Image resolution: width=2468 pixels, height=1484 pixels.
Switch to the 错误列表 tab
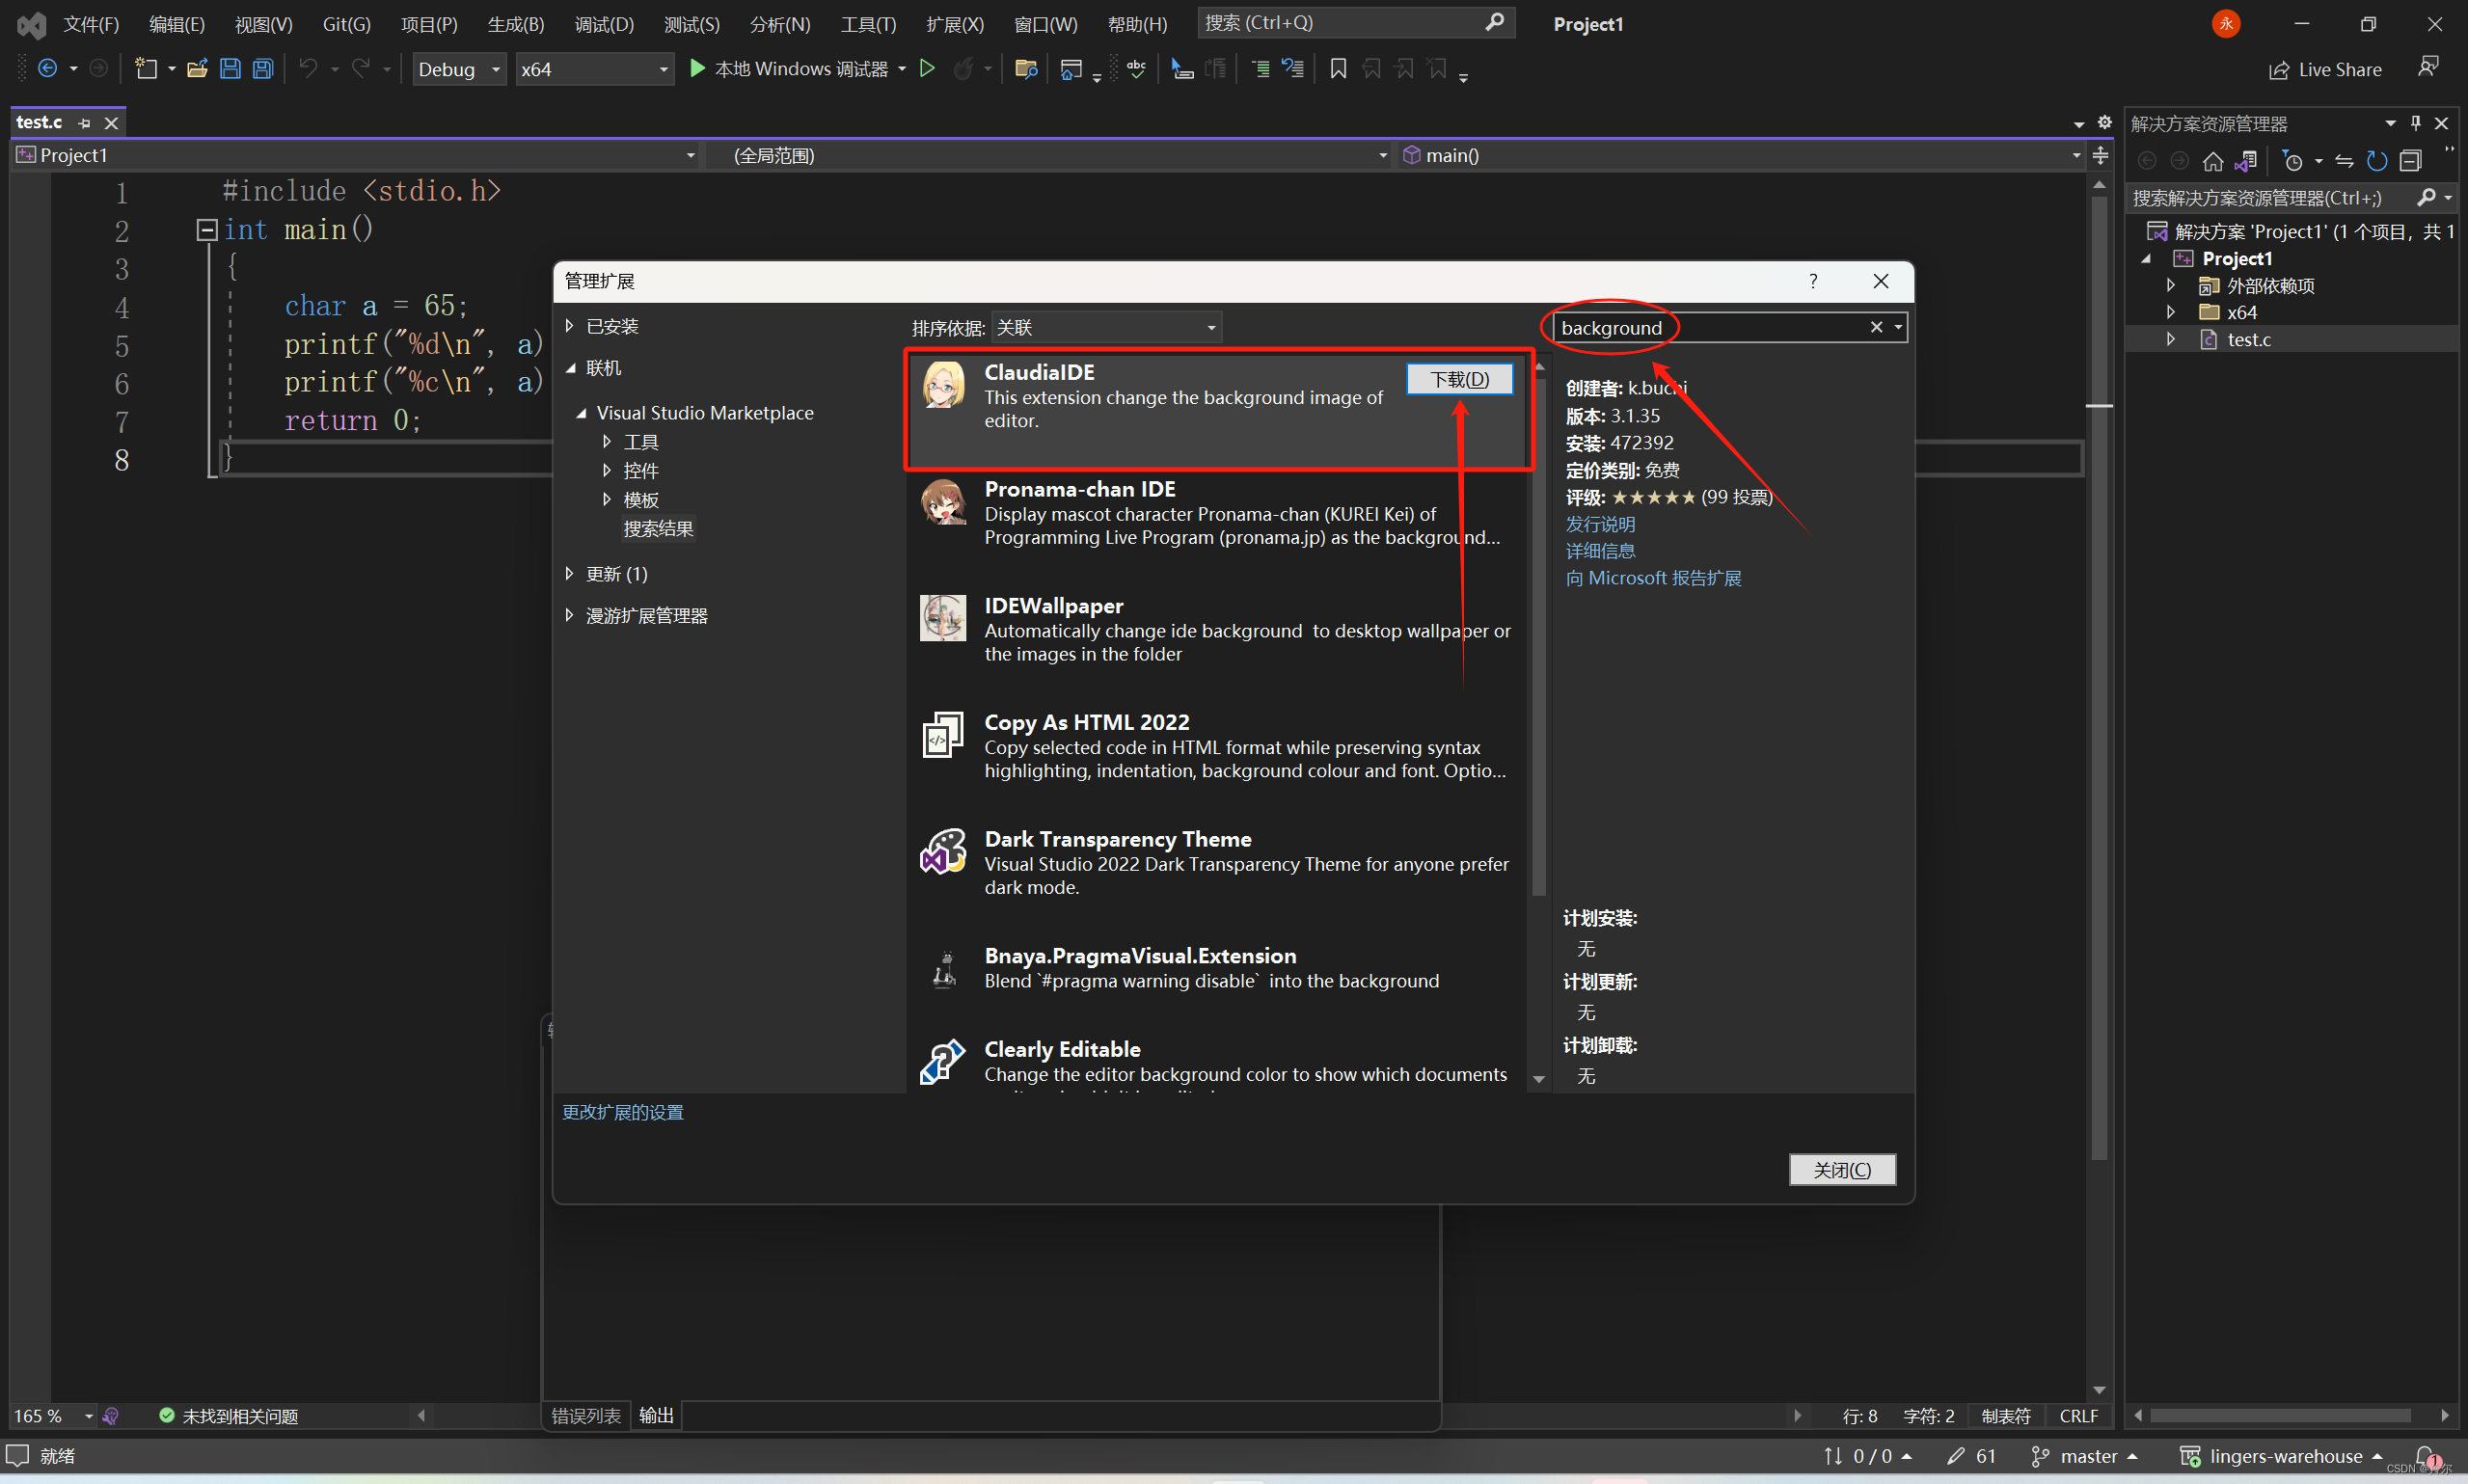[586, 1415]
